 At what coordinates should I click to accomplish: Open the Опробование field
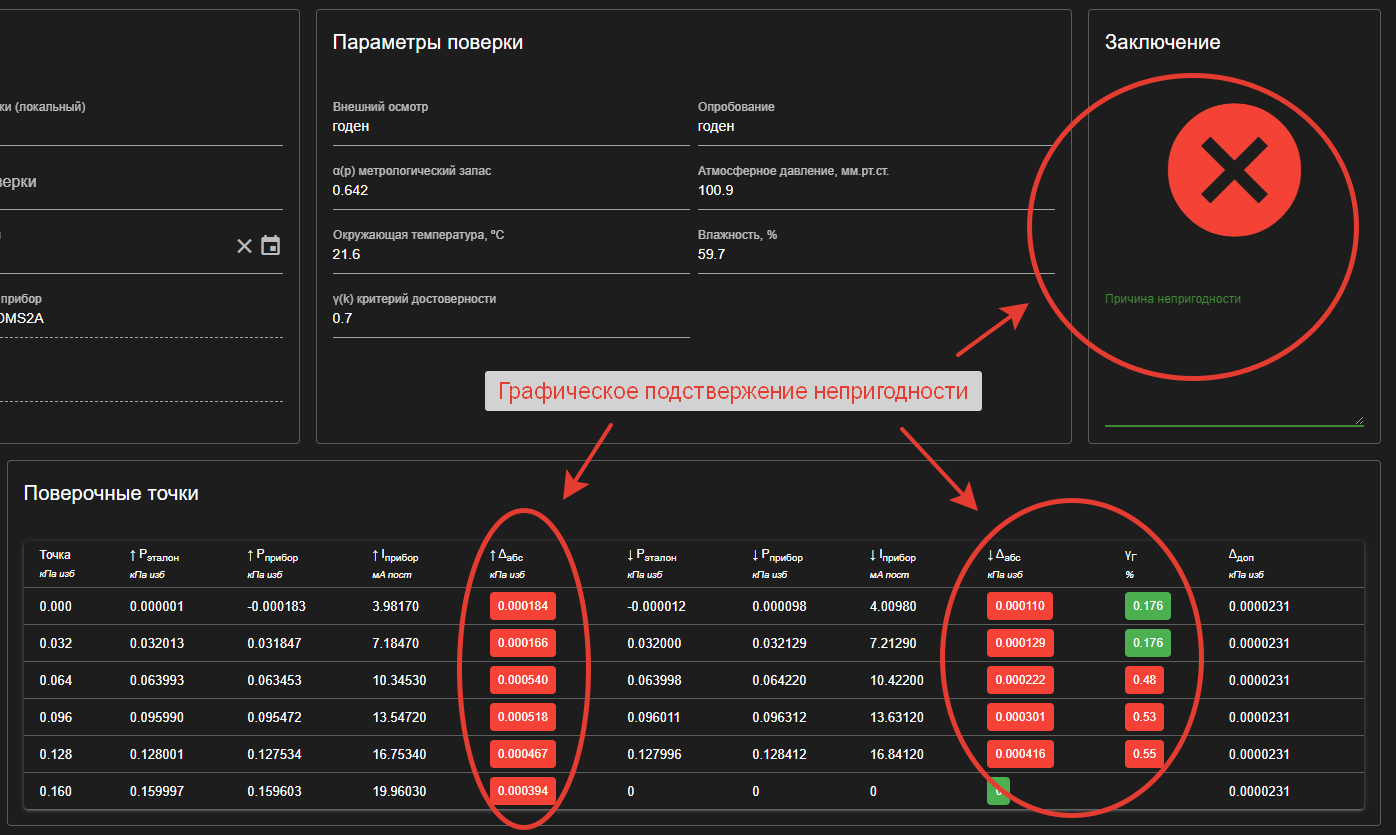click(x=875, y=127)
